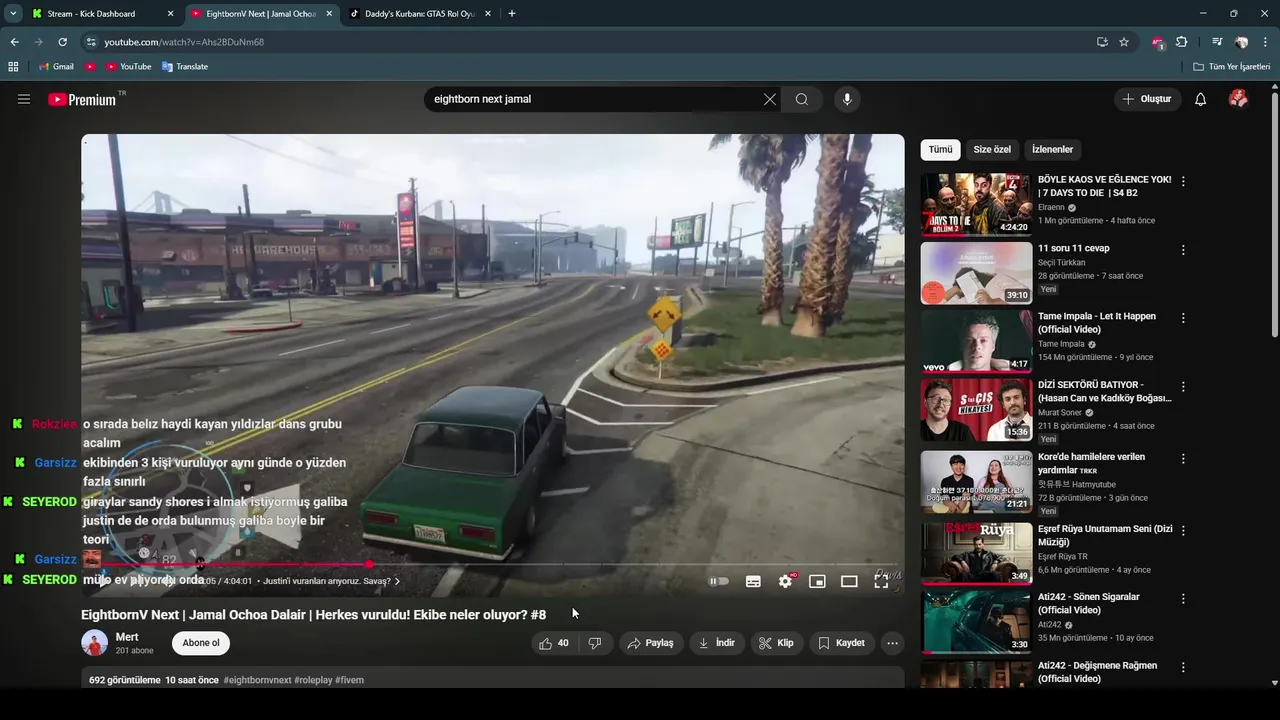Screen dimensions: 1280x720
Task: Open more actions for the video
Action: click(x=892, y=643)
